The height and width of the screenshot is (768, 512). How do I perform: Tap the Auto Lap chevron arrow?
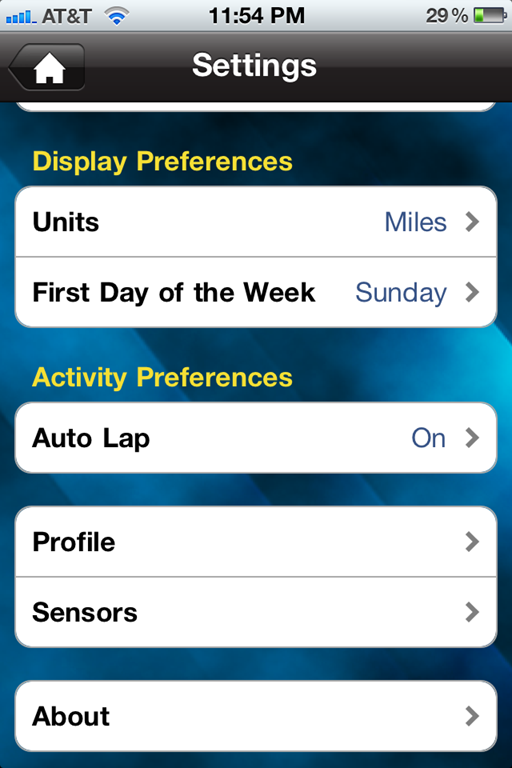point(472,438)
